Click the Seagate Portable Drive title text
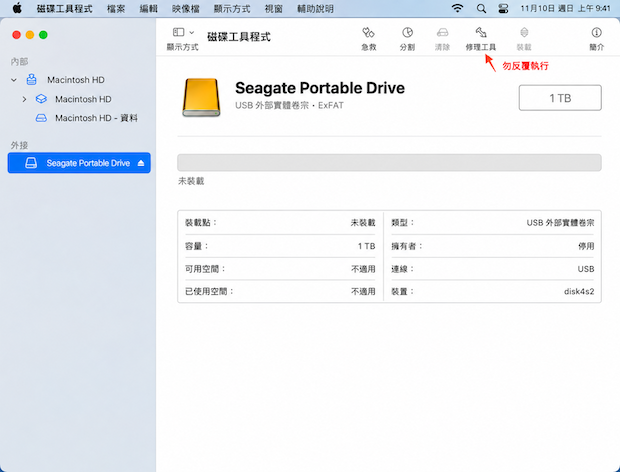 pos(319,88)
